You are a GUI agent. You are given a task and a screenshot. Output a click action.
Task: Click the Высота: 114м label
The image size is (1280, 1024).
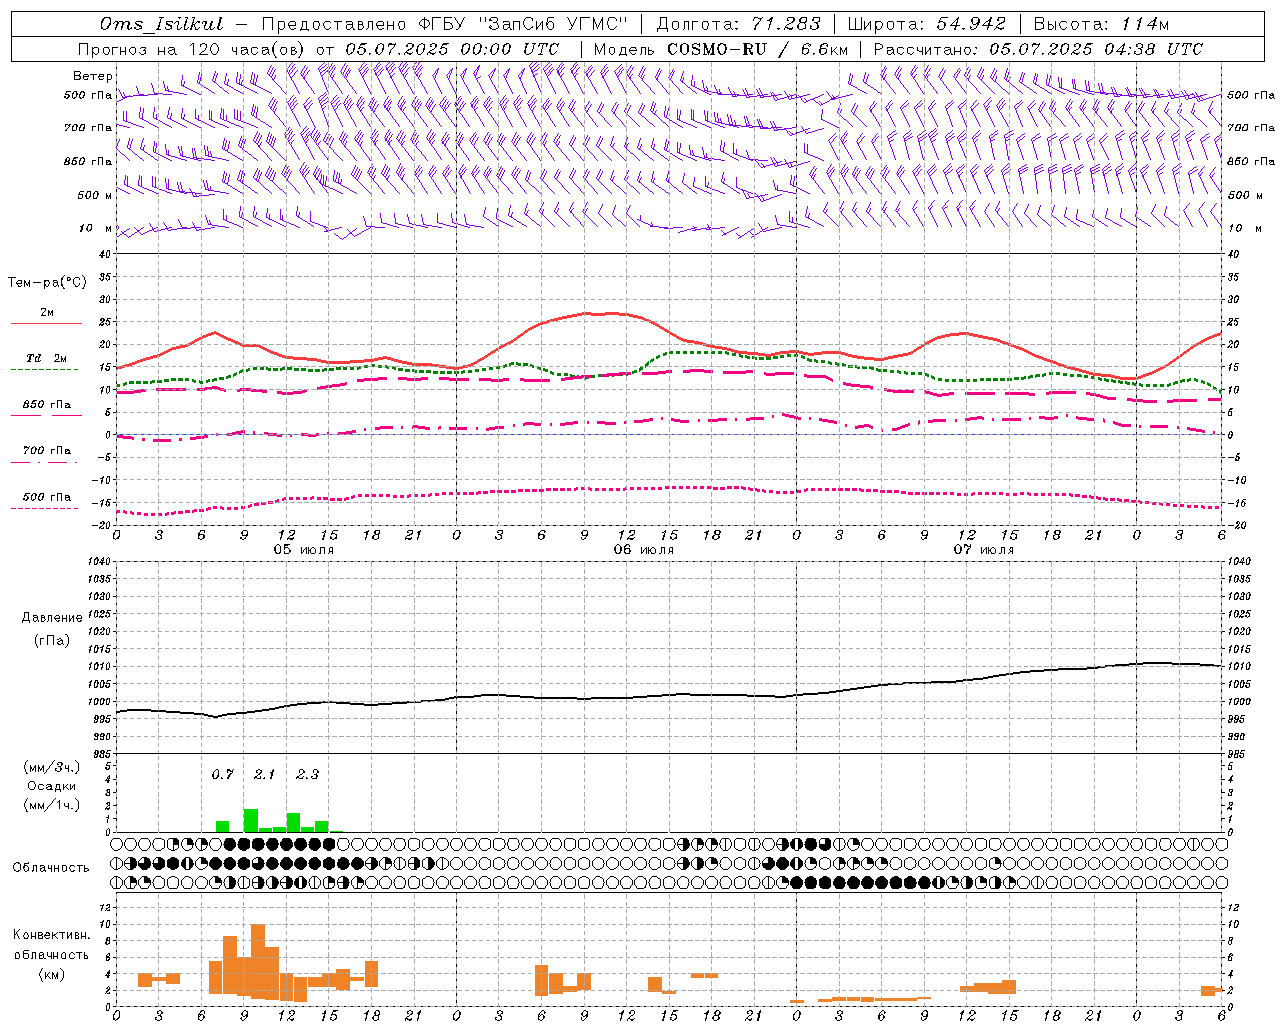coord(1101,24)
